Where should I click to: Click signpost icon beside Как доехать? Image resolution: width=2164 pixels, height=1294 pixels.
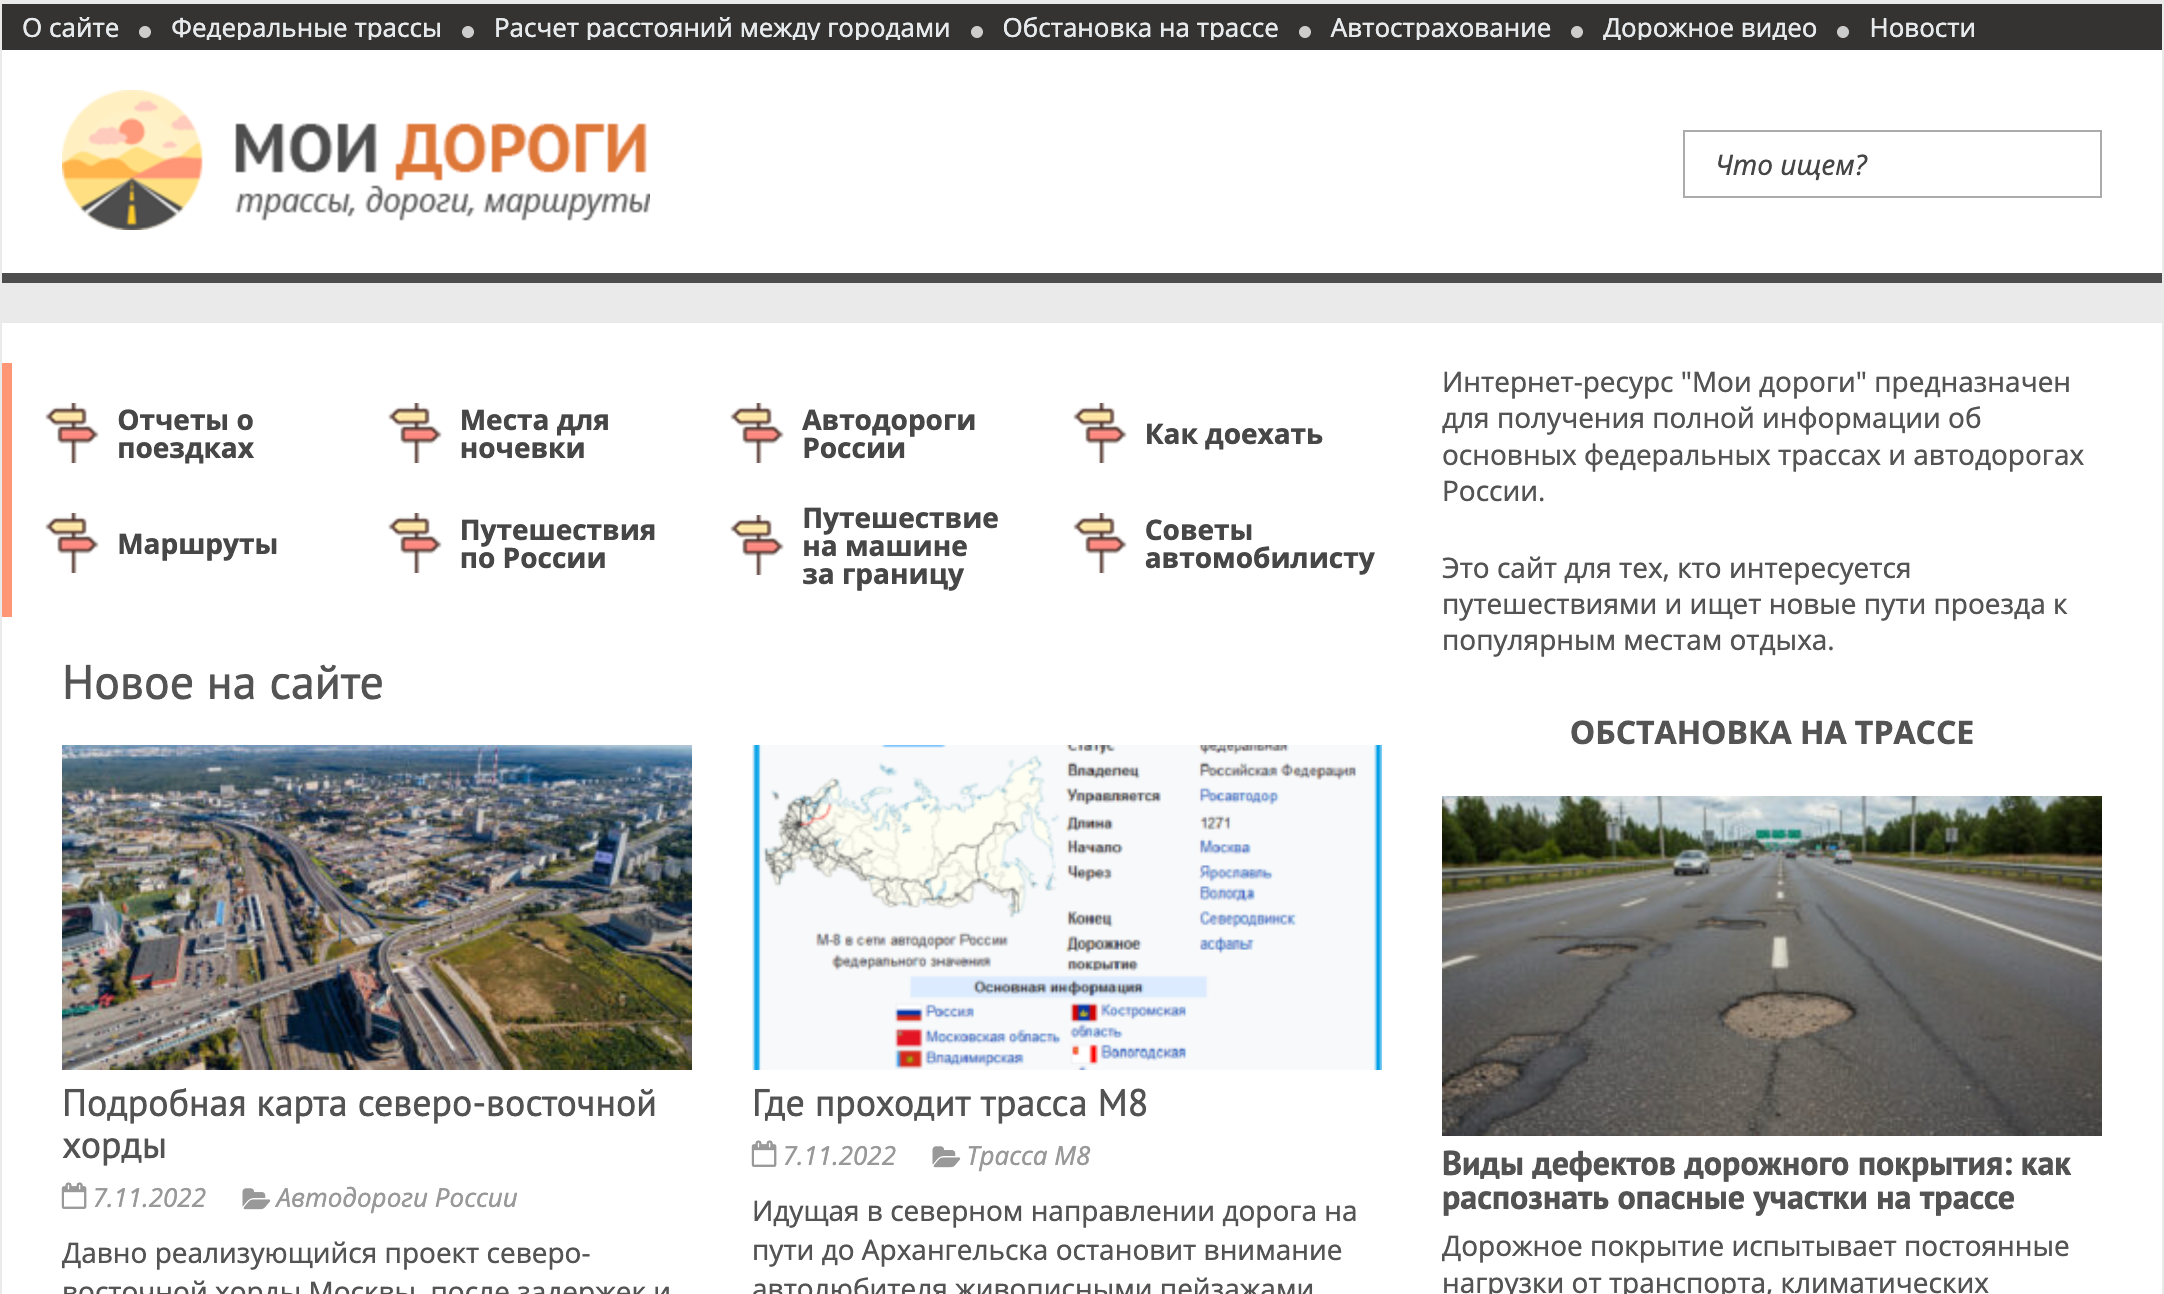click(x=1100, y=433)
